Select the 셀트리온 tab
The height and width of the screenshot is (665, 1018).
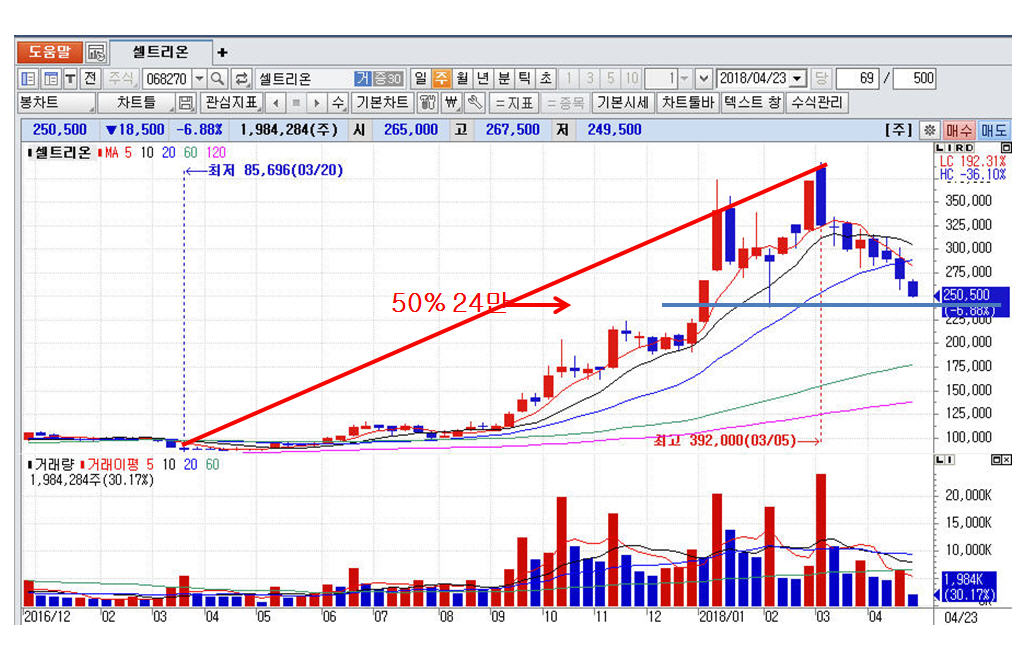(x=160, y=52)
